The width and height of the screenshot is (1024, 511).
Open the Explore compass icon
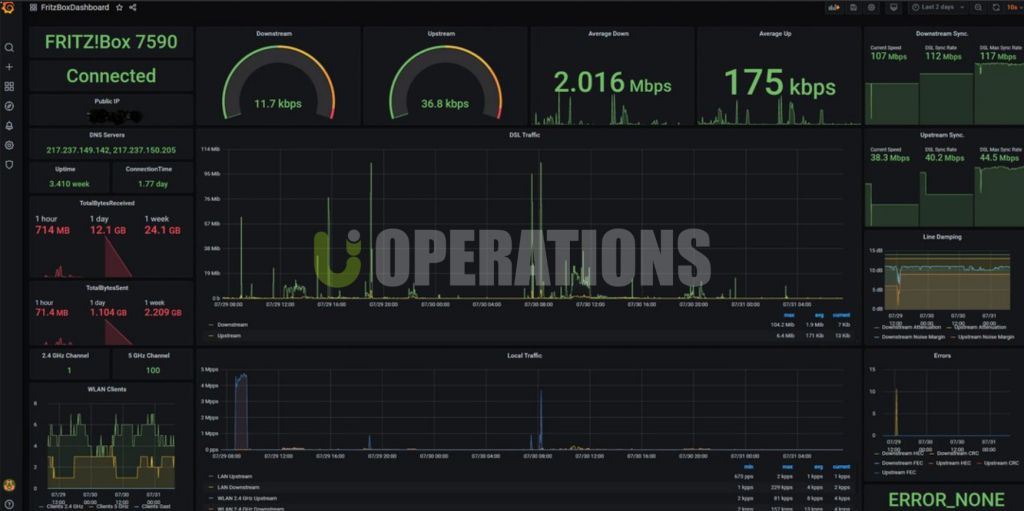pyautogui.click(x=9, y=106)
